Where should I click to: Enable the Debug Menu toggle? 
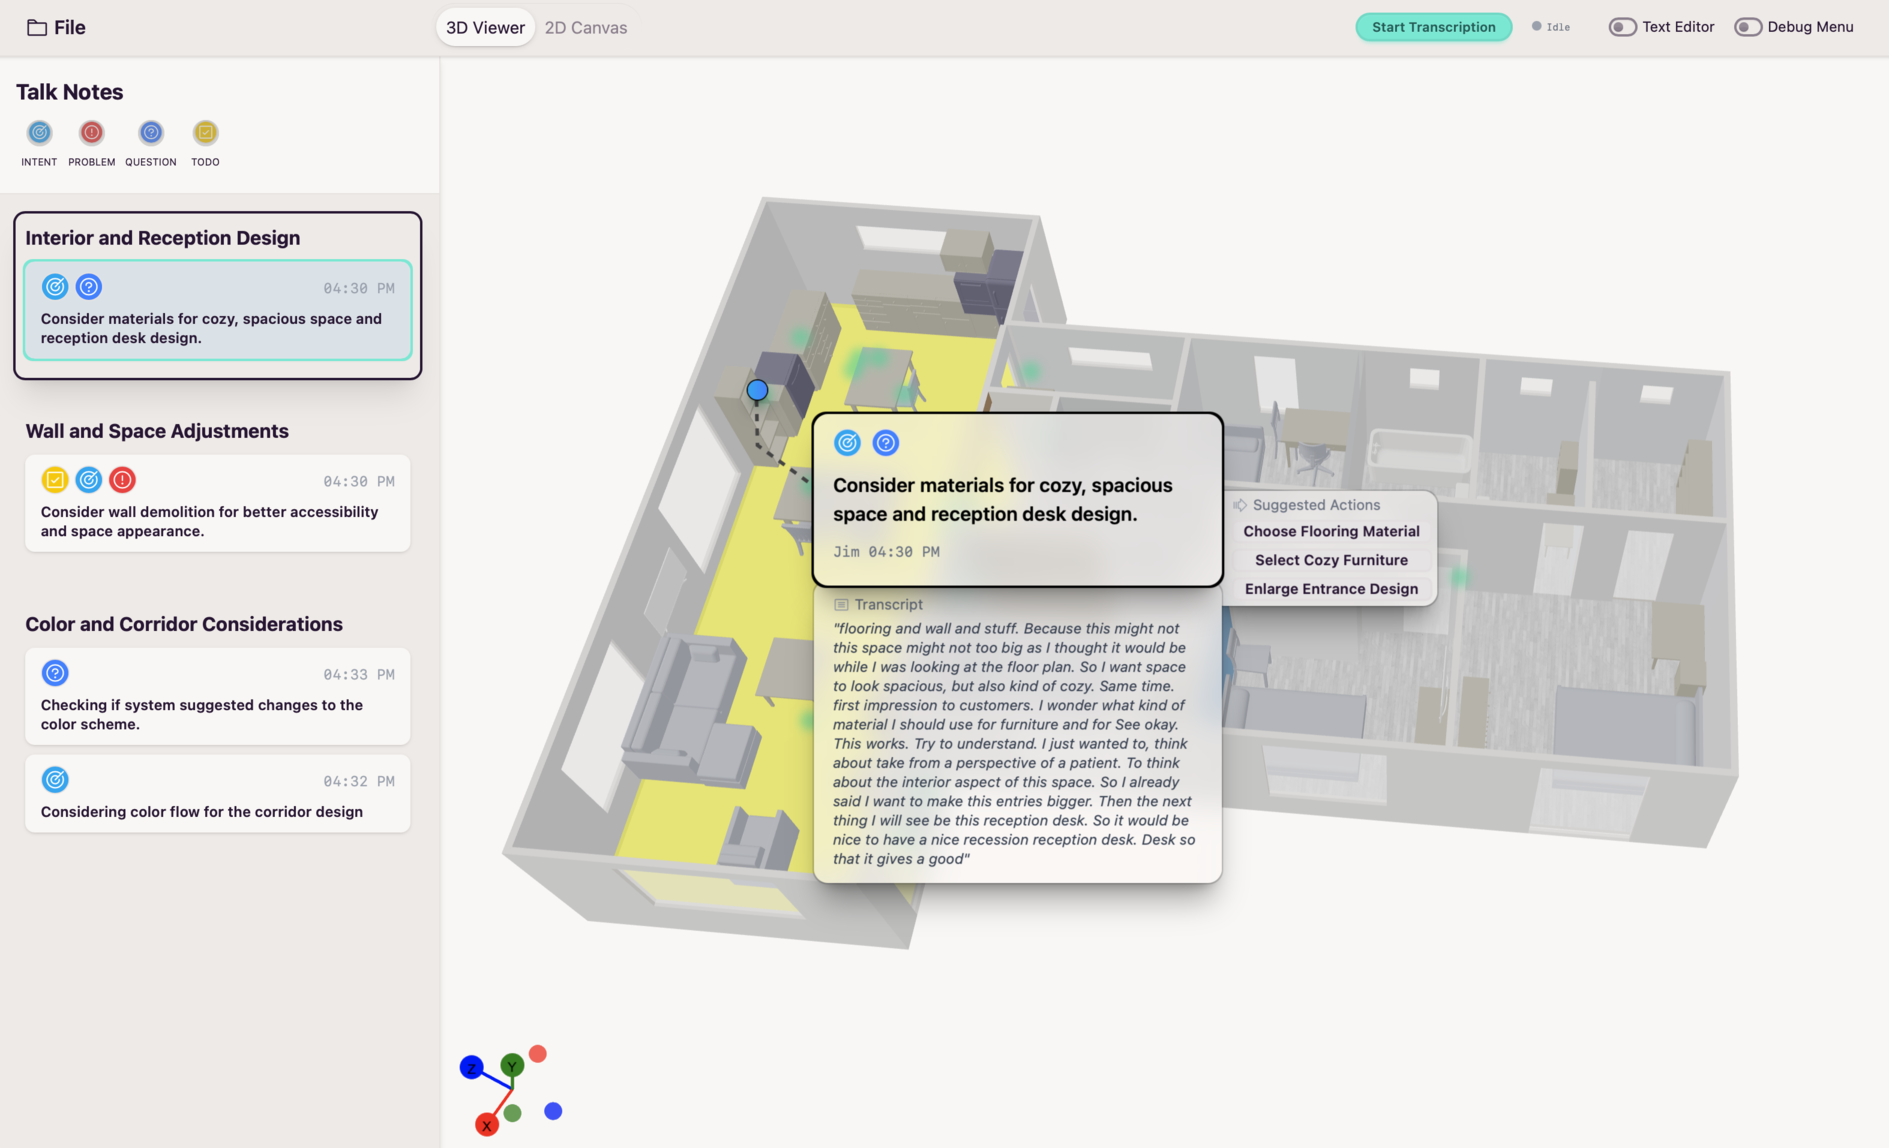tap(1747, 27)
